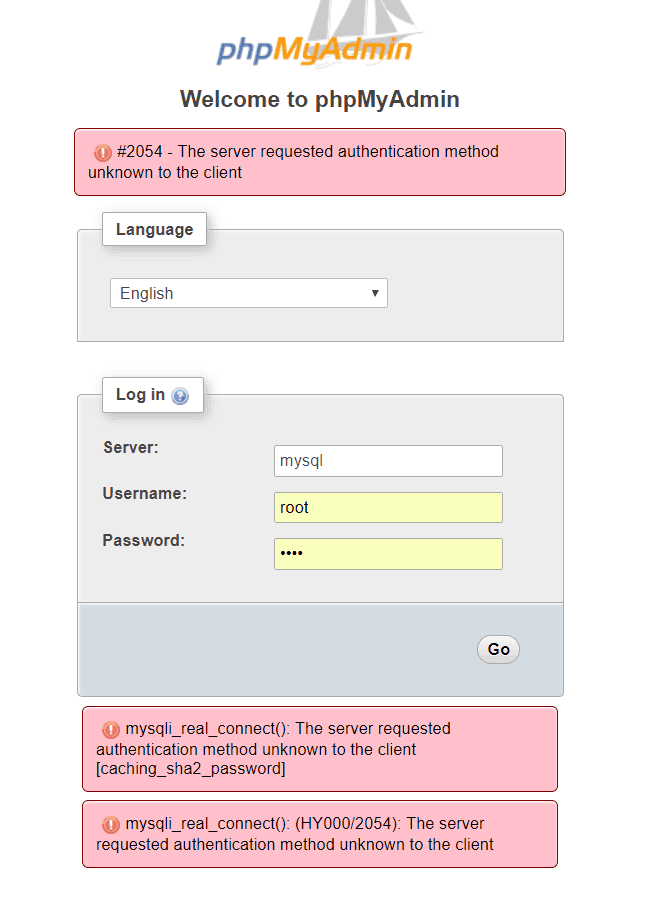Open the English language combo box

point(248,293)
